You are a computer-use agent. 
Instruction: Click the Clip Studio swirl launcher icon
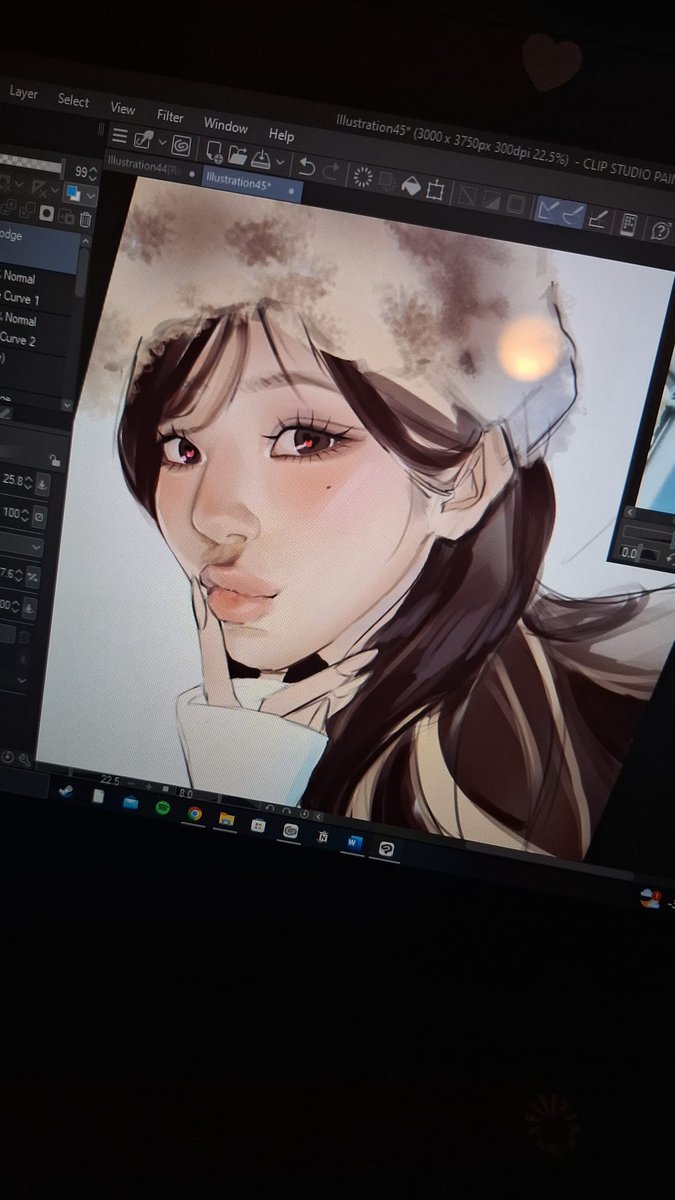(x=181, y=146)
